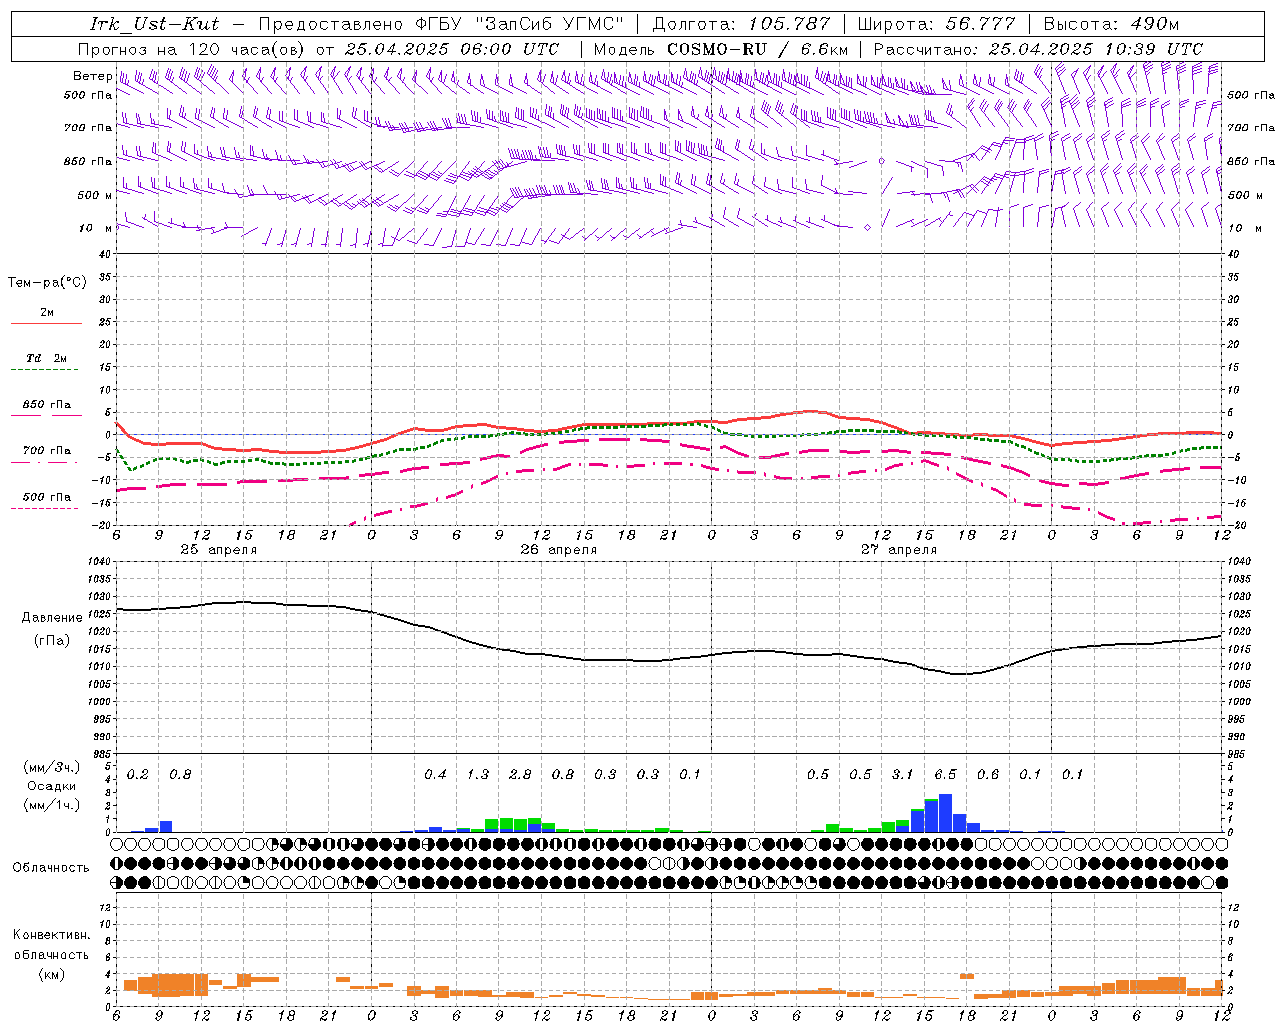Click the 0.2 three-hour precipitation value

coord(137,774)
